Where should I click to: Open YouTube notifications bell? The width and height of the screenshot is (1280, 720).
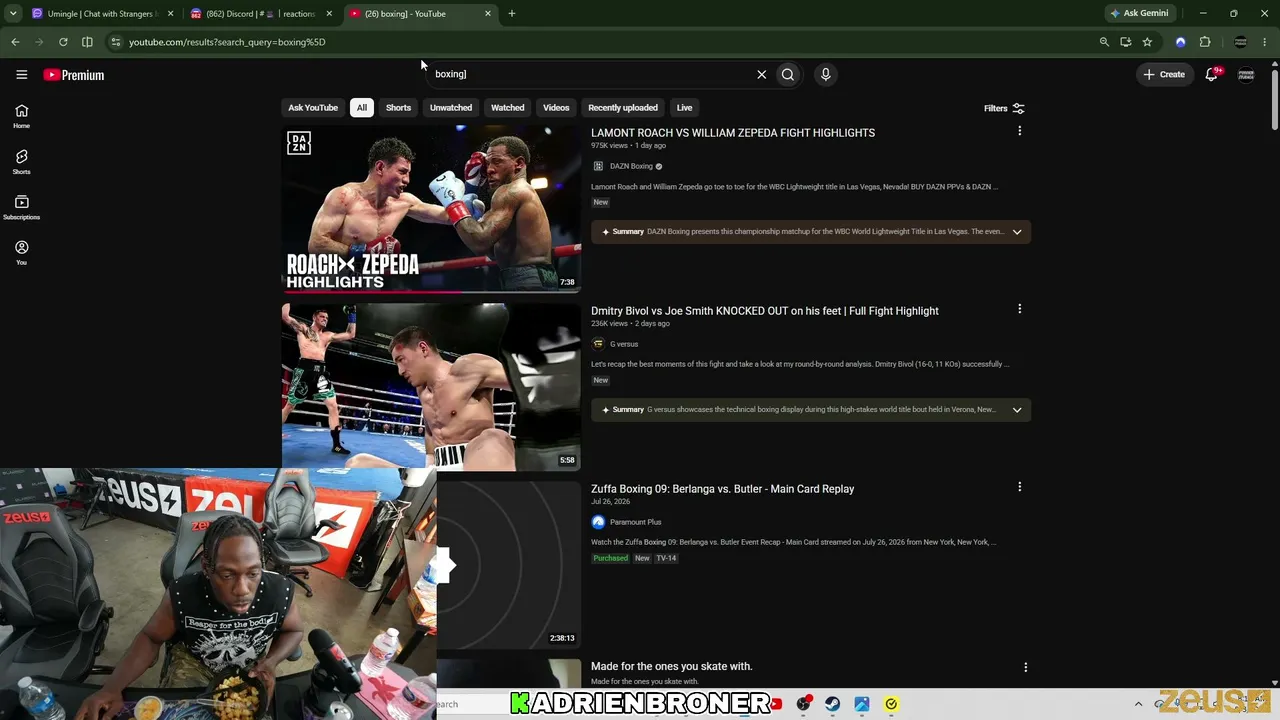pos(1212,75)
